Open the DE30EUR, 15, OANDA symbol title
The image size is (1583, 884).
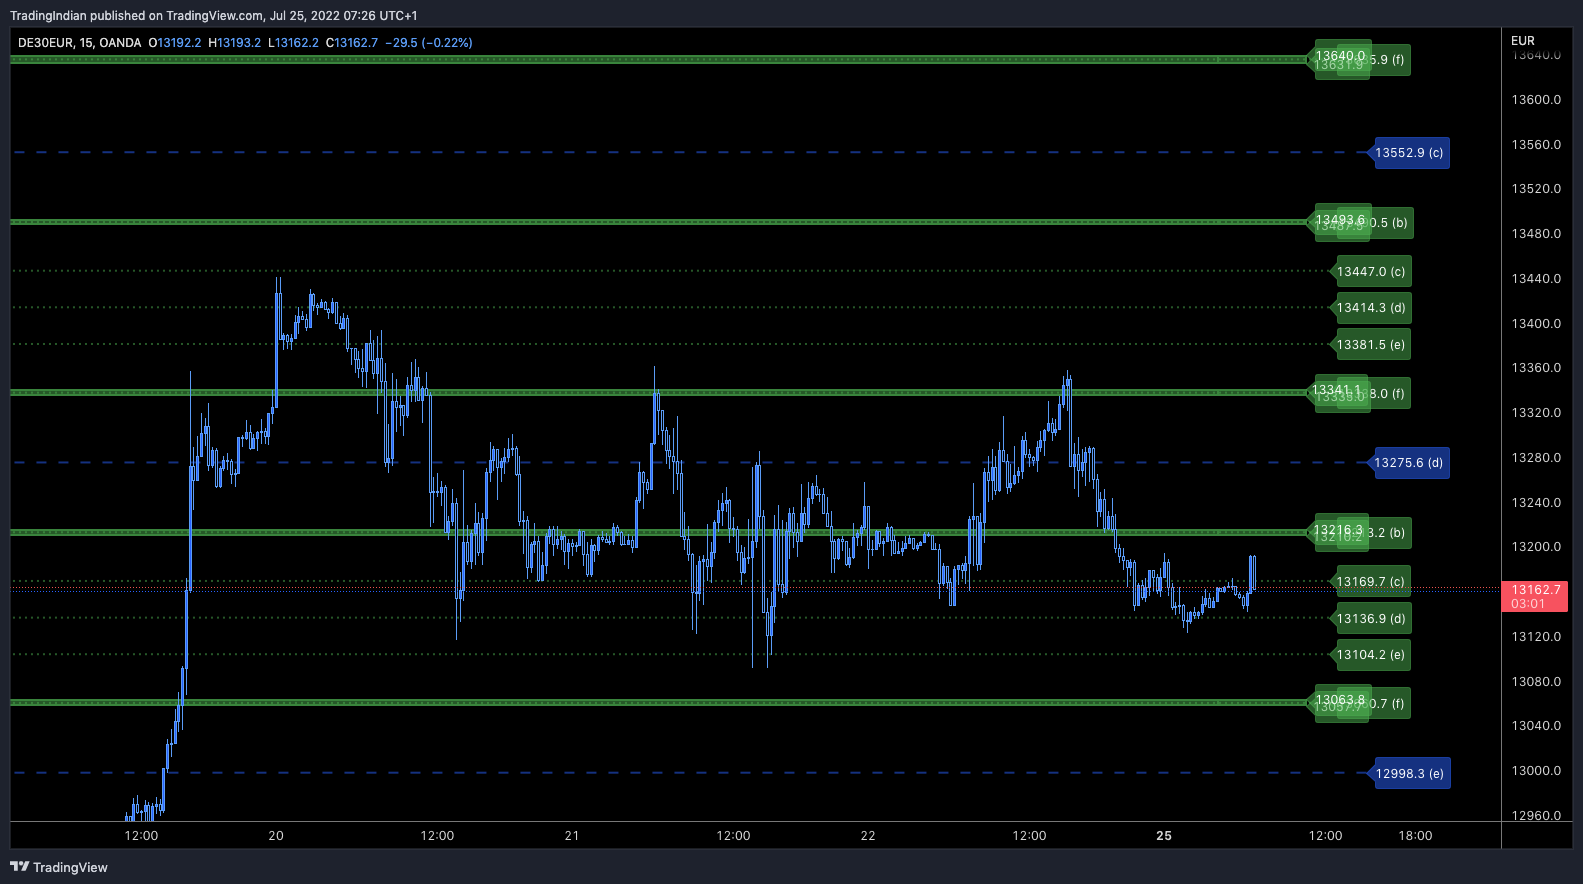pos(79,43)
